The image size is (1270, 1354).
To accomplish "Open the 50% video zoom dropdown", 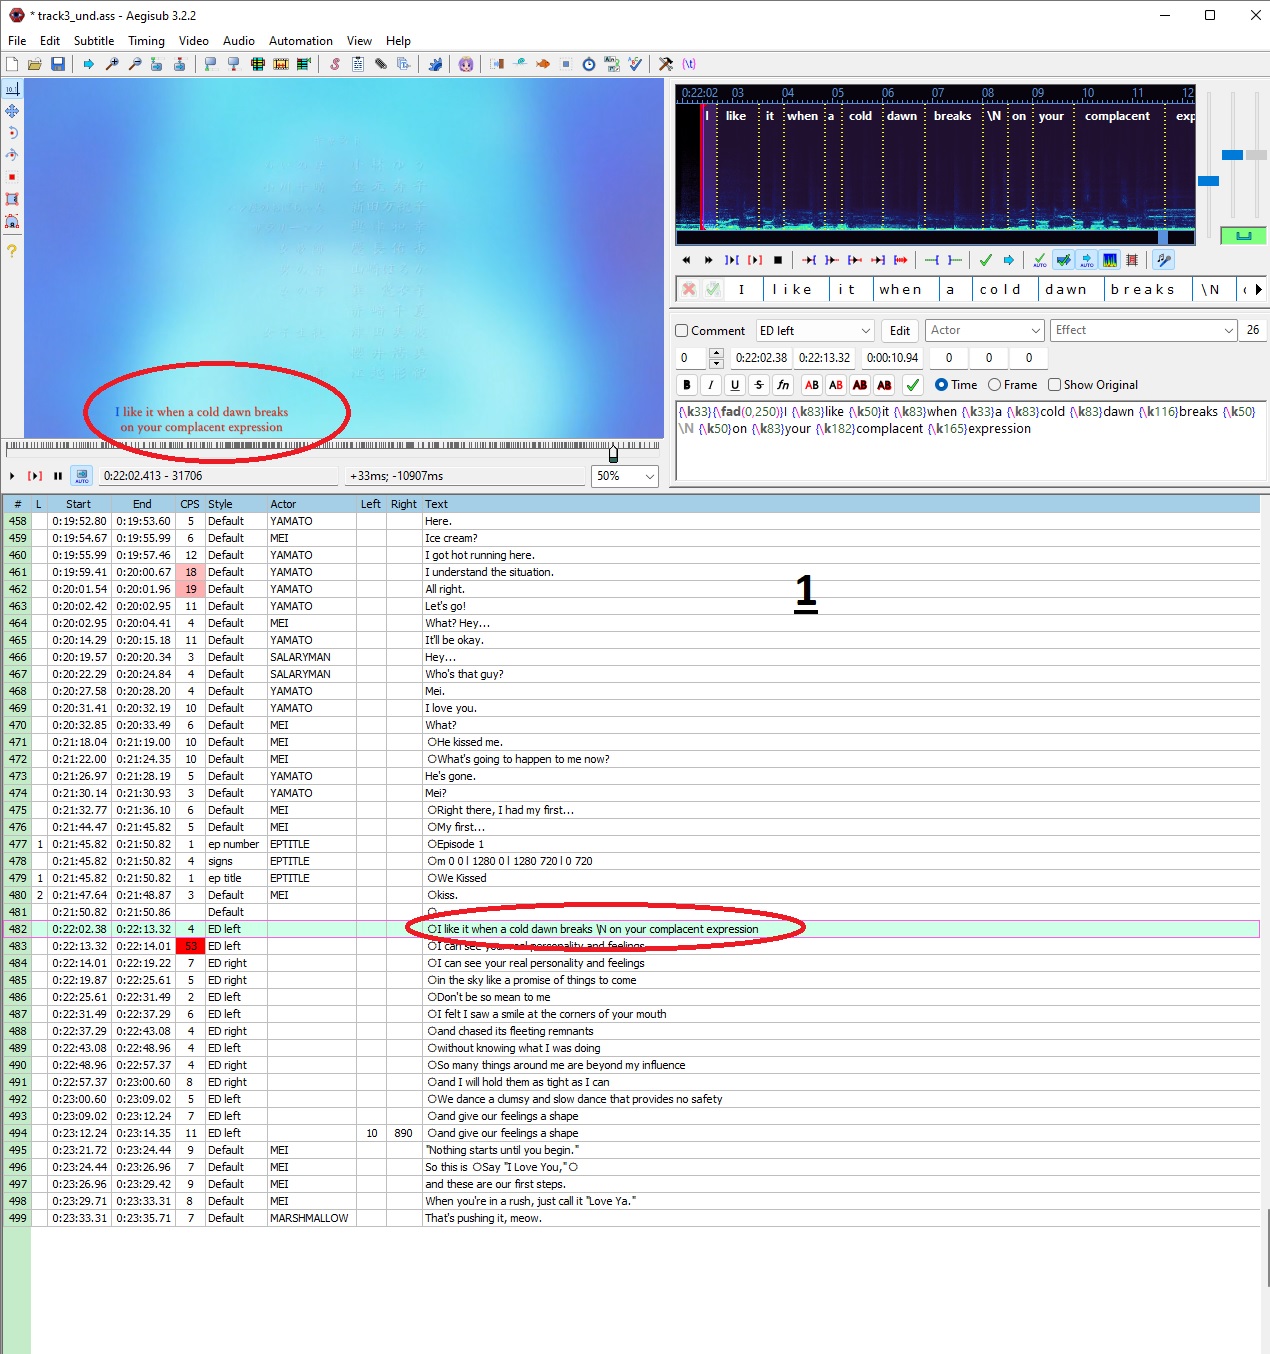I will (625, 476).
